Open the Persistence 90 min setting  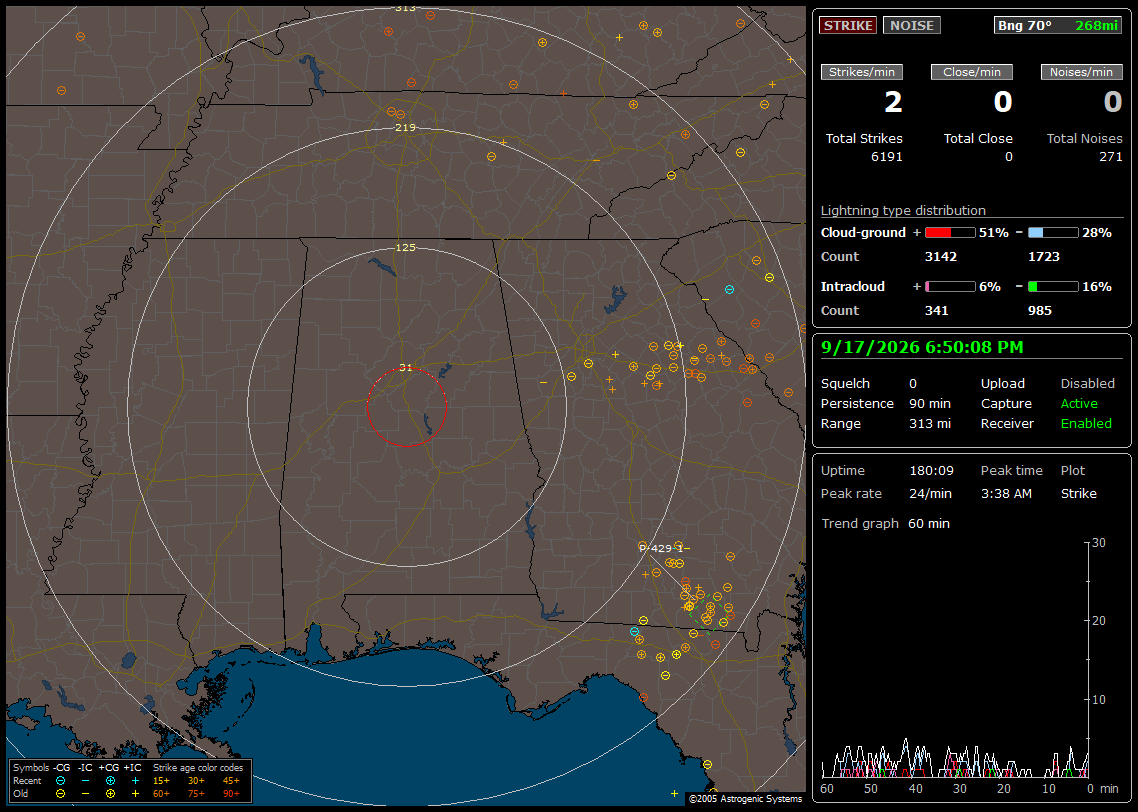(x=930, y=403)
